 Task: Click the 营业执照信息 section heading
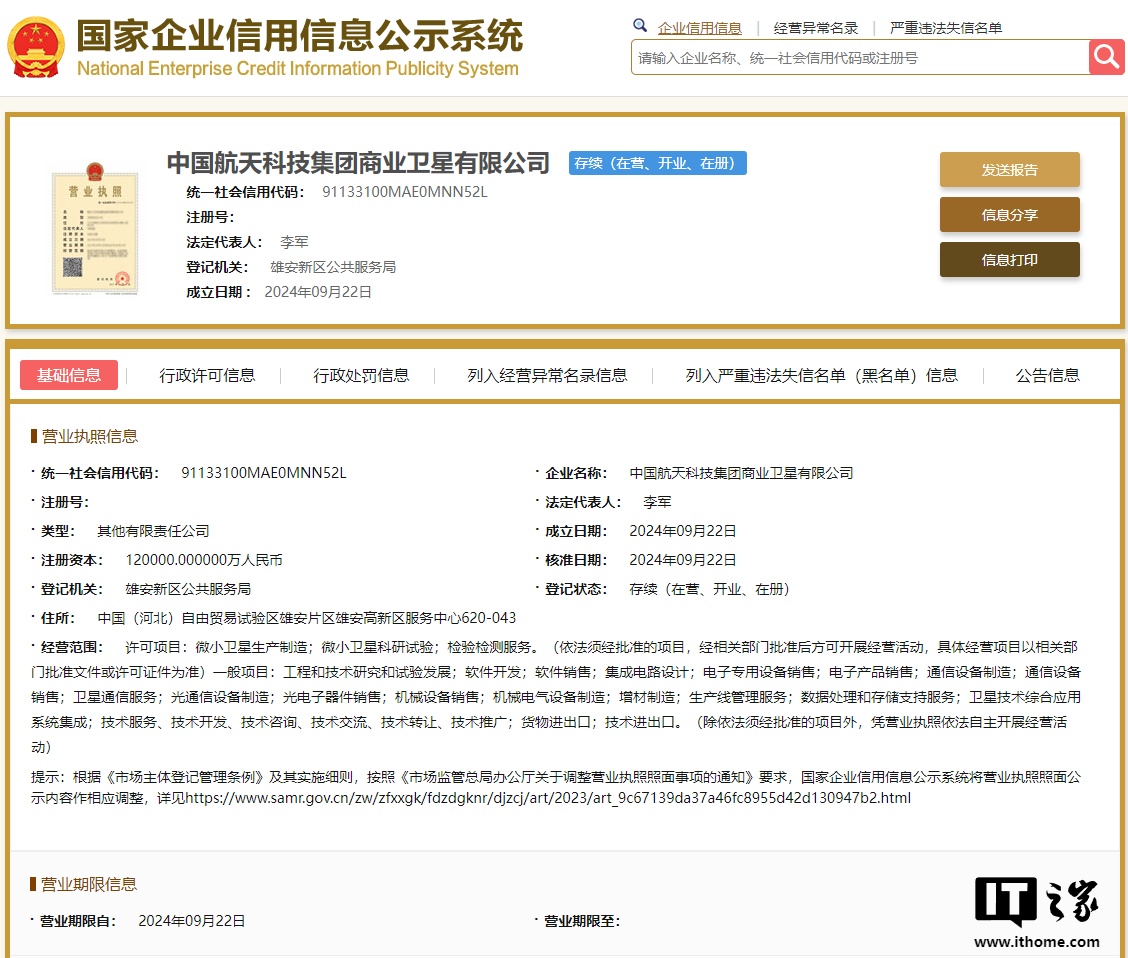click(x=89, y=437)
